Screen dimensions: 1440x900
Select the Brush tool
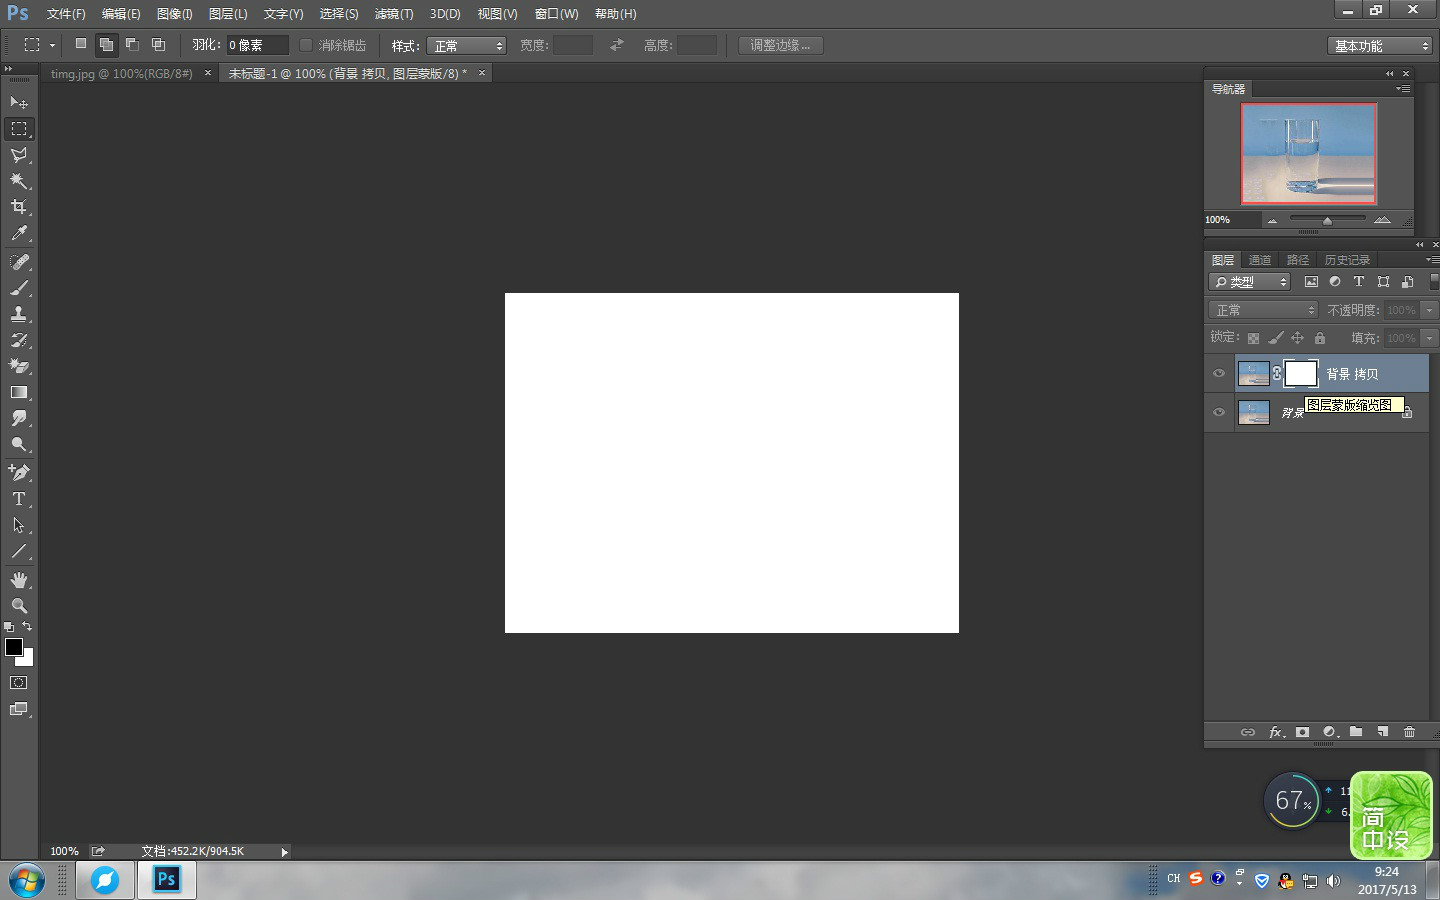click(18, 288)
